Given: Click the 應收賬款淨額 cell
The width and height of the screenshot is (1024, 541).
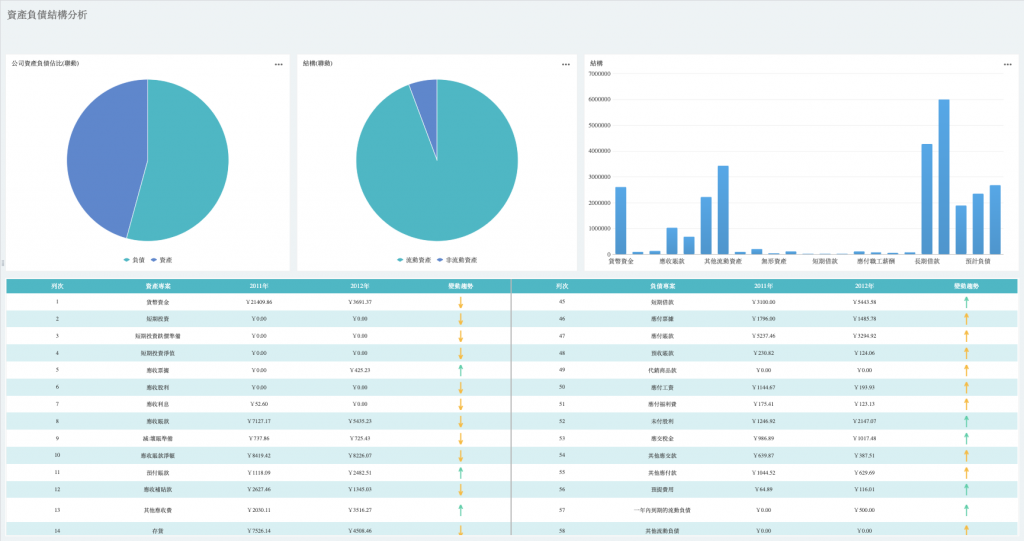Looking at the screenshot, I should coord(157,455).
